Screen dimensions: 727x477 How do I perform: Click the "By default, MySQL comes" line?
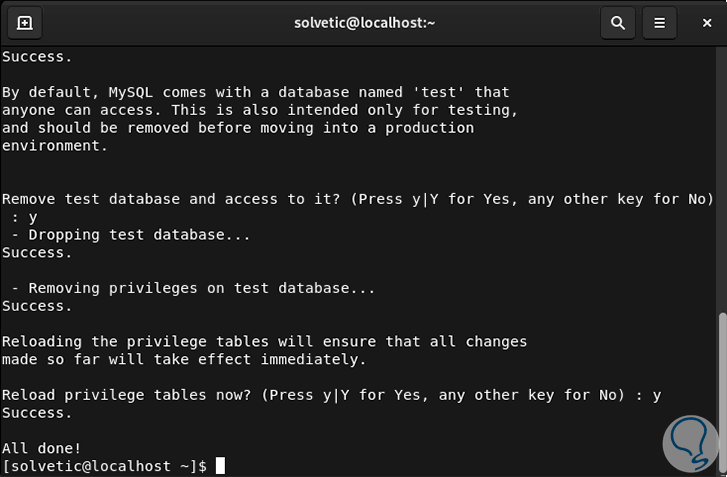pyautogui.click(x=255, y=92)
